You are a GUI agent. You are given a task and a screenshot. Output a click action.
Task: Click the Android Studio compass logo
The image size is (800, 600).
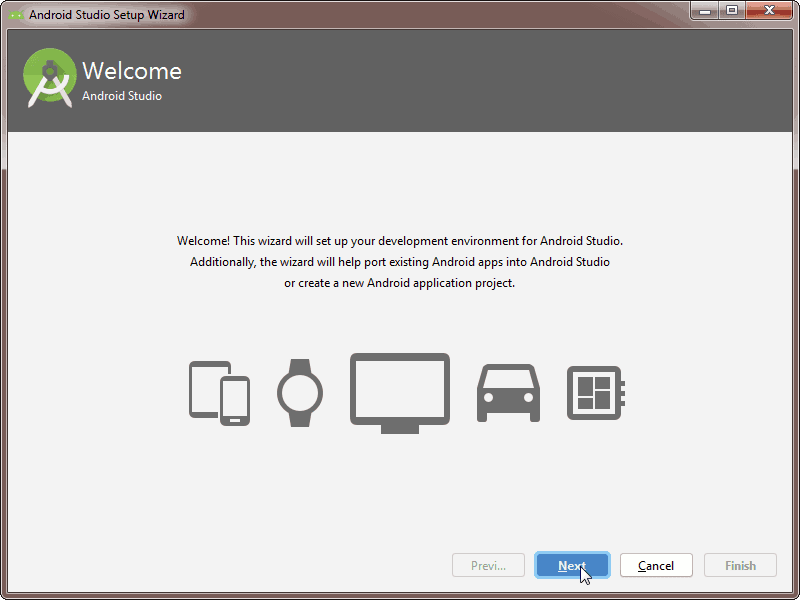[50, 78]
